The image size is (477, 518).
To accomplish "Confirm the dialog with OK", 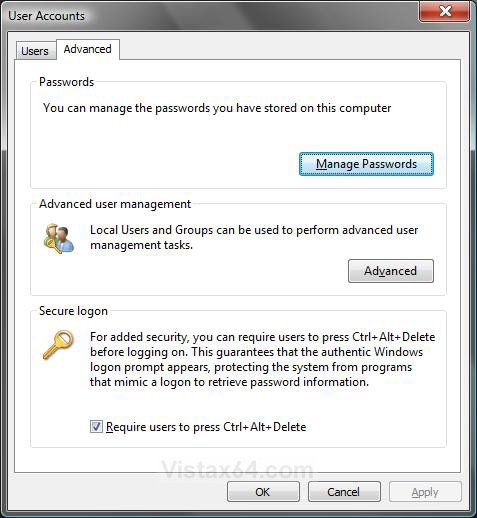I will pyautogui.click(x=263, y=492).
